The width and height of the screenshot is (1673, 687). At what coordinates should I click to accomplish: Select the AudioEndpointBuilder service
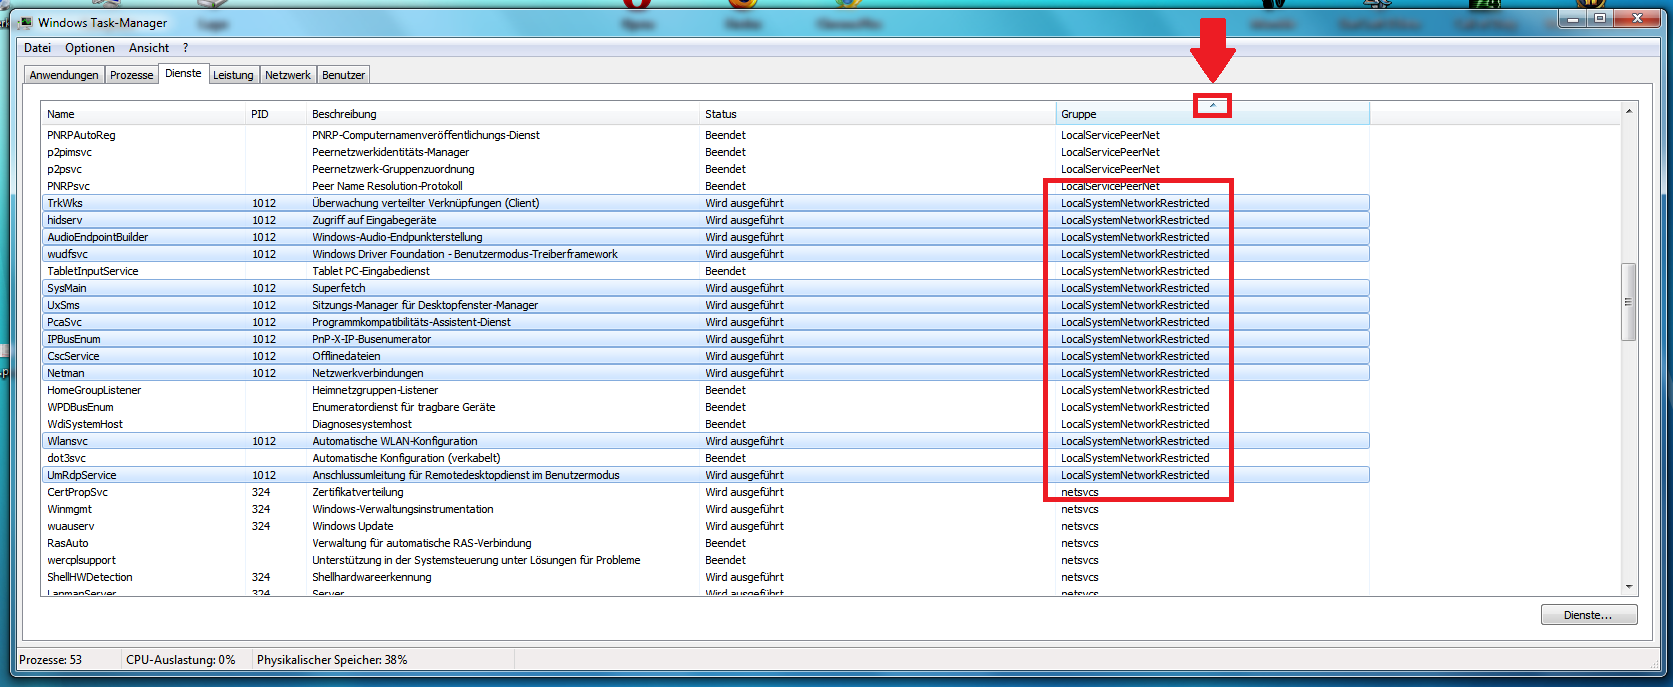coord(98,237)
